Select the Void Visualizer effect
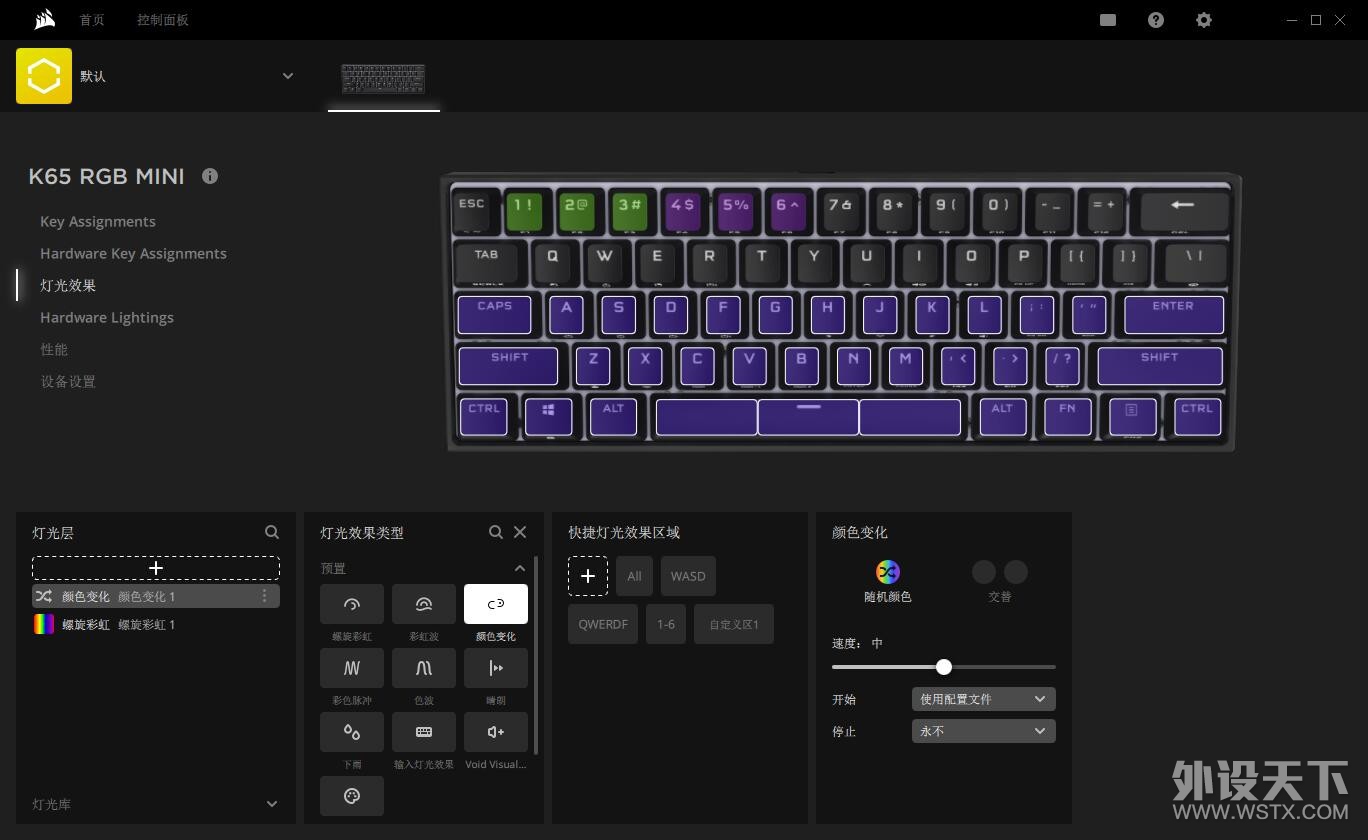The image size is (1368, 840). (x=496, y=732)
